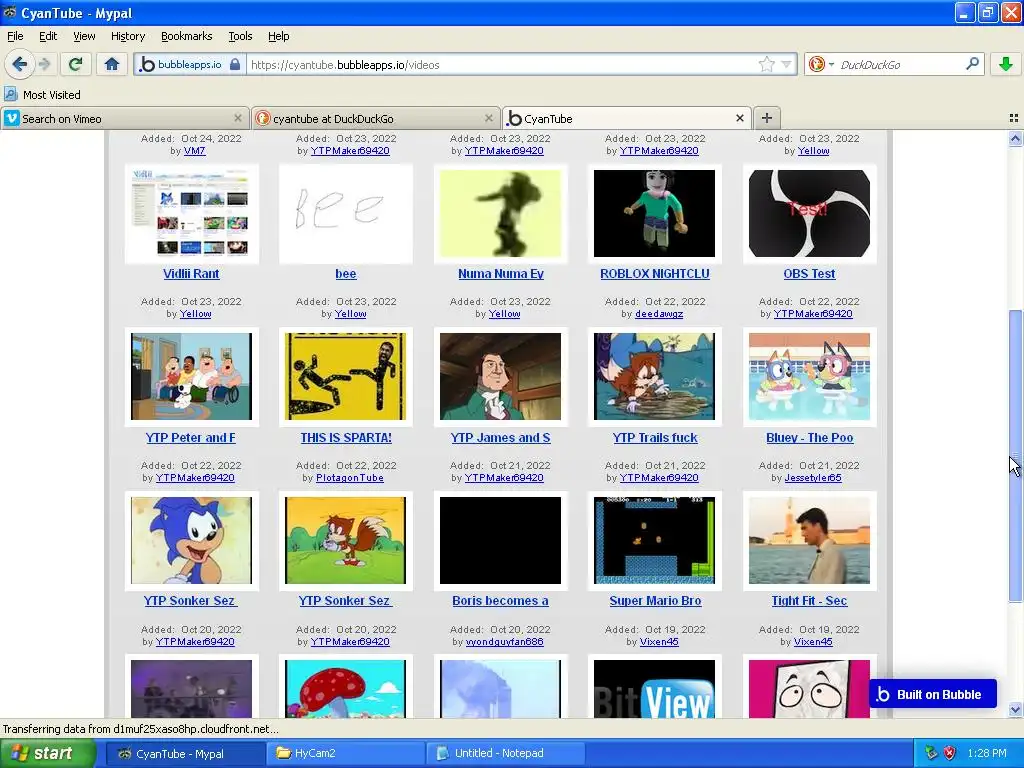This screenshot has width=1024, height=768.
Task: Visit user deedawgz profile link
Action: (x=659, y=314)
